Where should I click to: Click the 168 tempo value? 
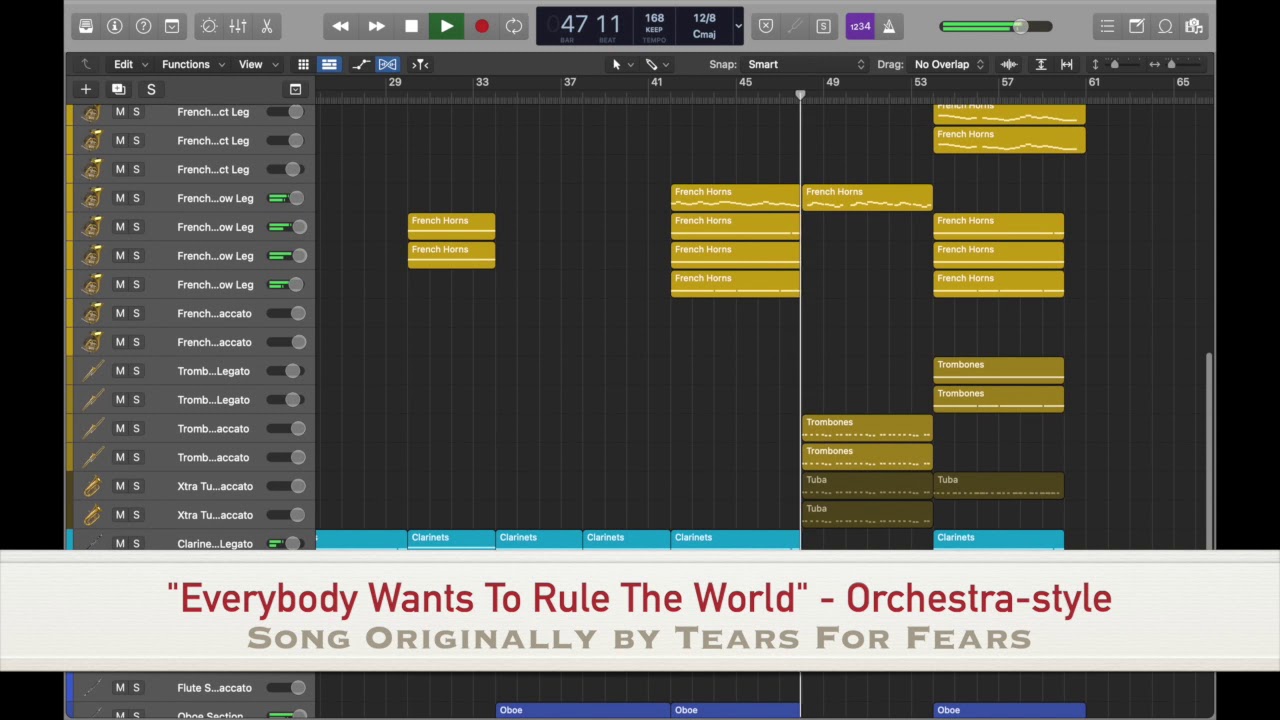coord(654,18)
